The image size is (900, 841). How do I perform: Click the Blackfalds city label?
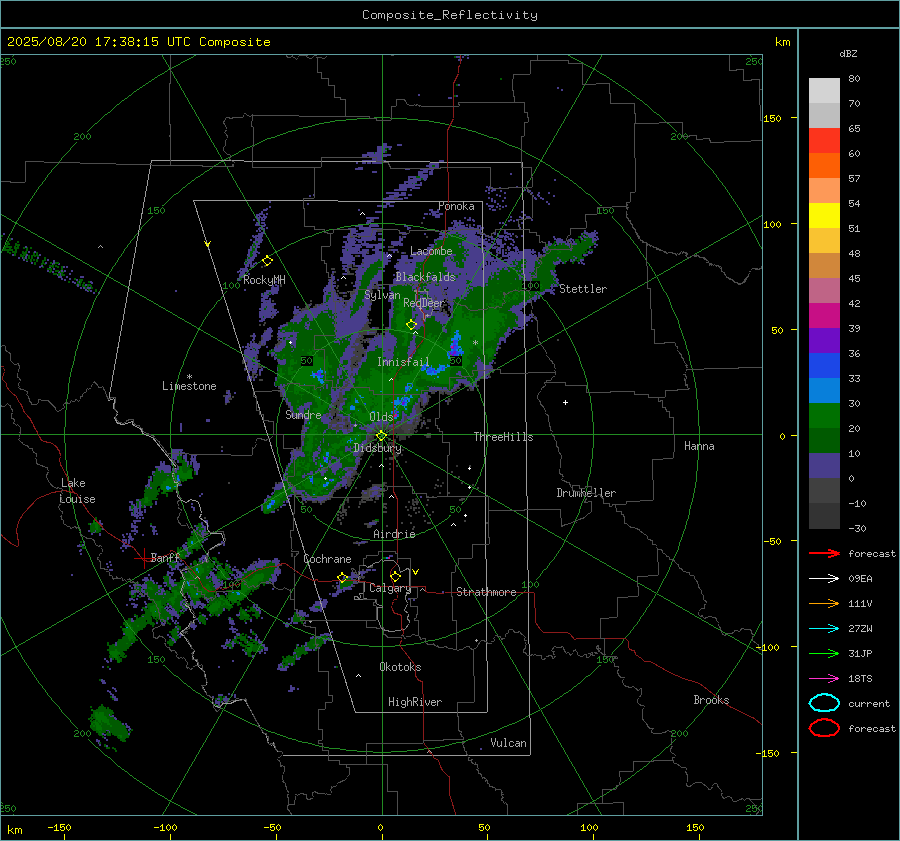(x=425, y=277)
